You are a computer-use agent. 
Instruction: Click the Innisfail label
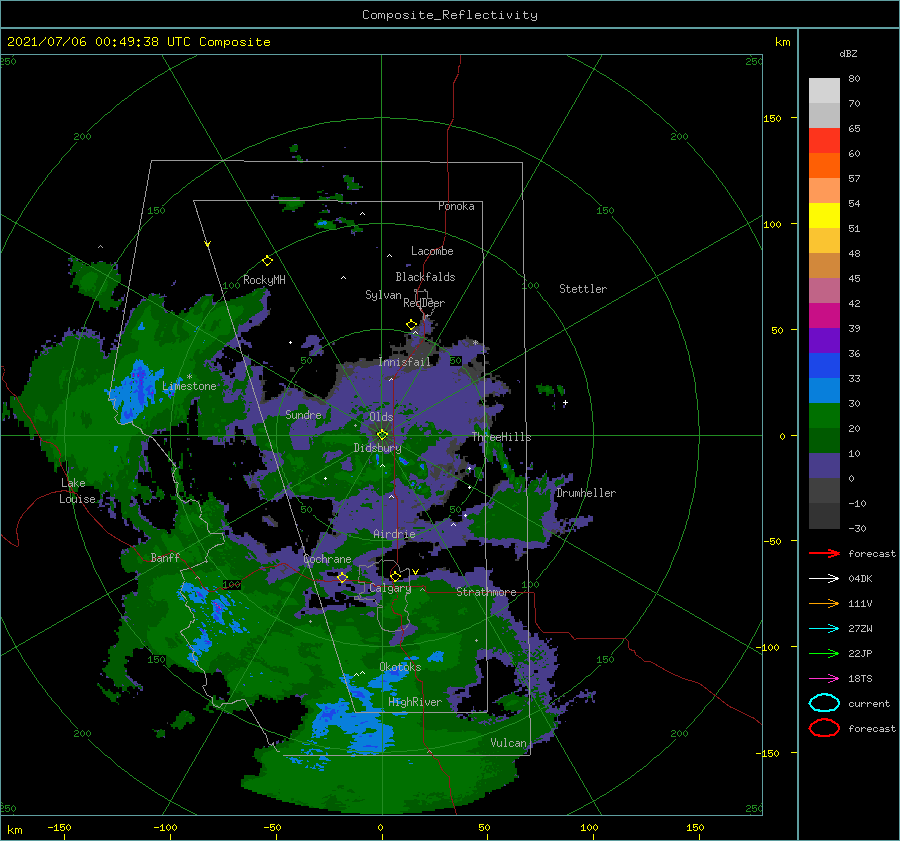coord(405,362)
